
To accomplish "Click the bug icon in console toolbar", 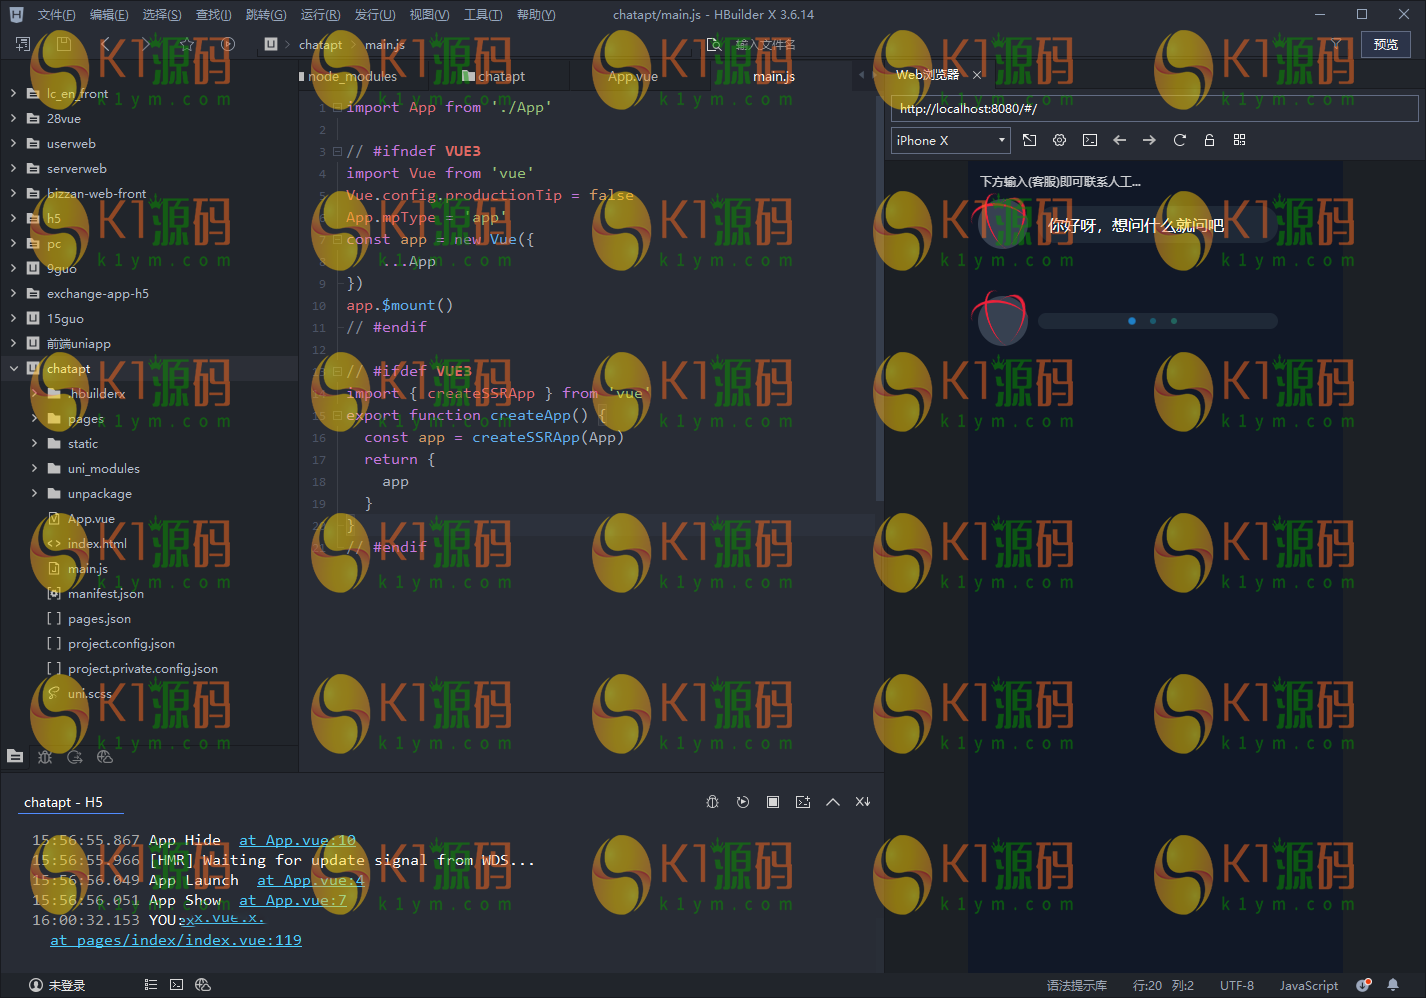I will click(x=713, y=802).
